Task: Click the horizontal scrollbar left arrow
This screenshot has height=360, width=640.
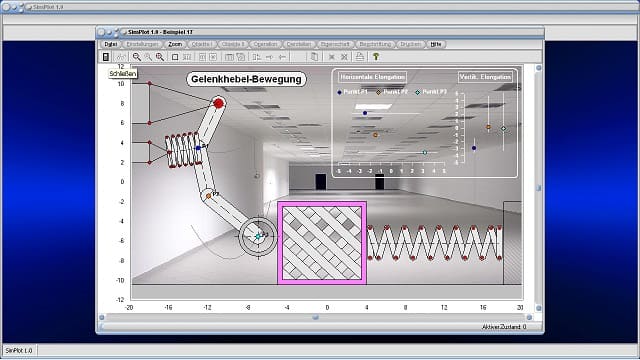Action: click(x=102, y=317)
